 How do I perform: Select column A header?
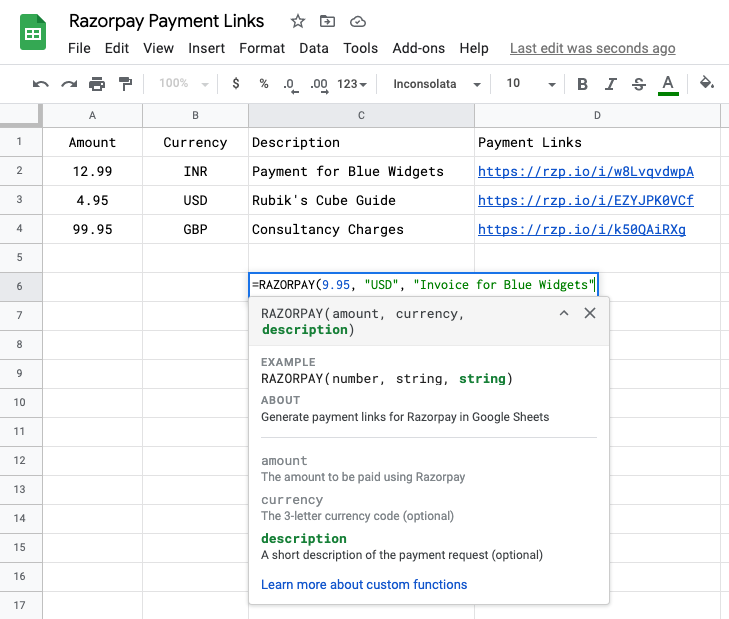[93, 115]
